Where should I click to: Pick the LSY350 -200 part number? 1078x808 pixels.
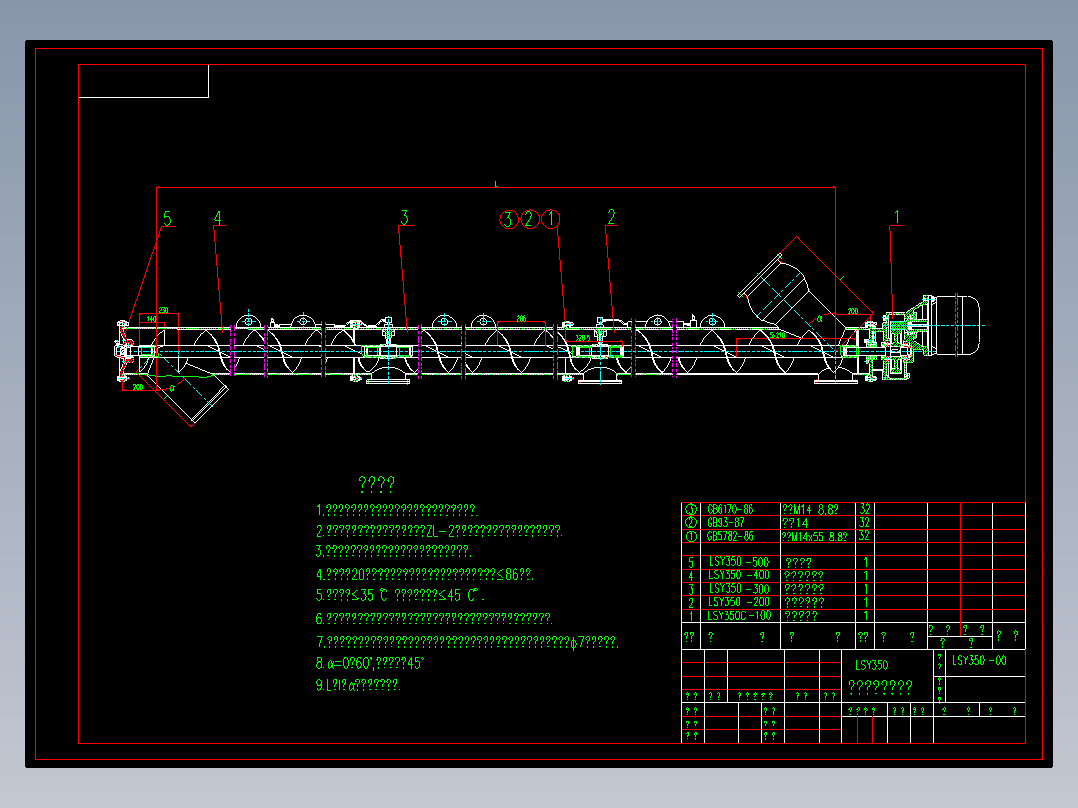point(738,602)
